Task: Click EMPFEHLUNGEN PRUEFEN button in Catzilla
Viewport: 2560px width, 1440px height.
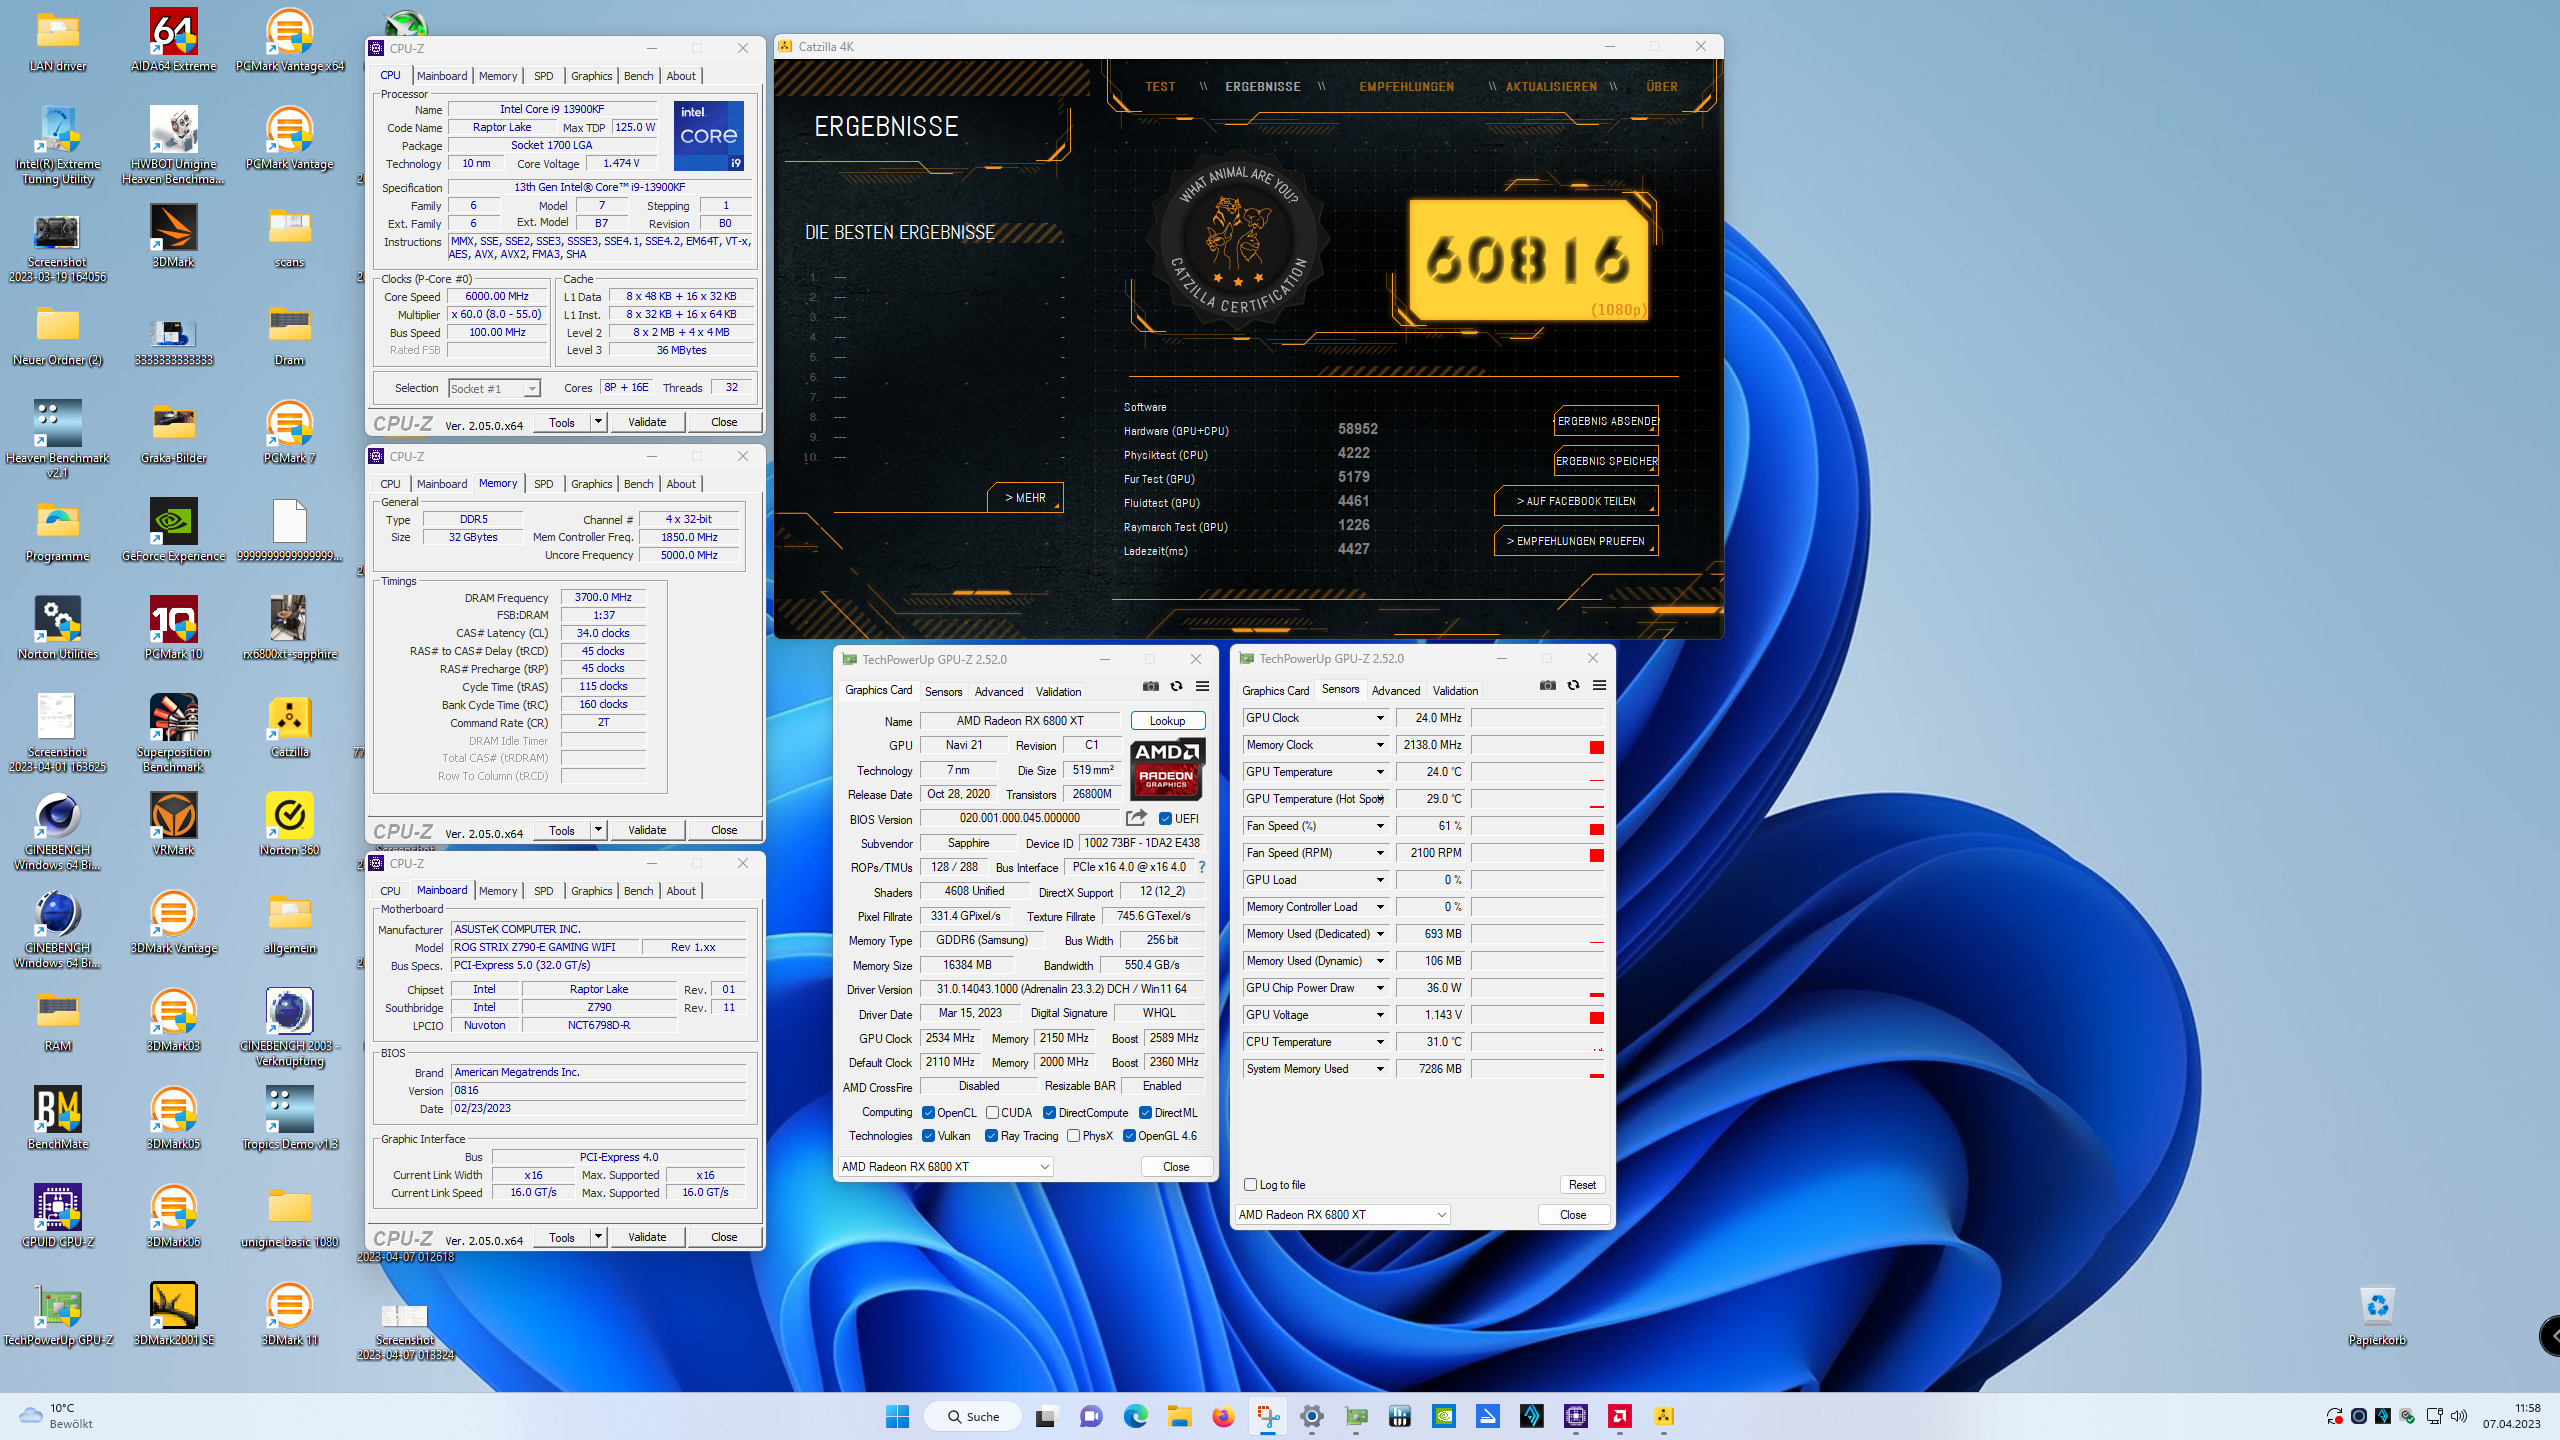Action: point(1576,541)
